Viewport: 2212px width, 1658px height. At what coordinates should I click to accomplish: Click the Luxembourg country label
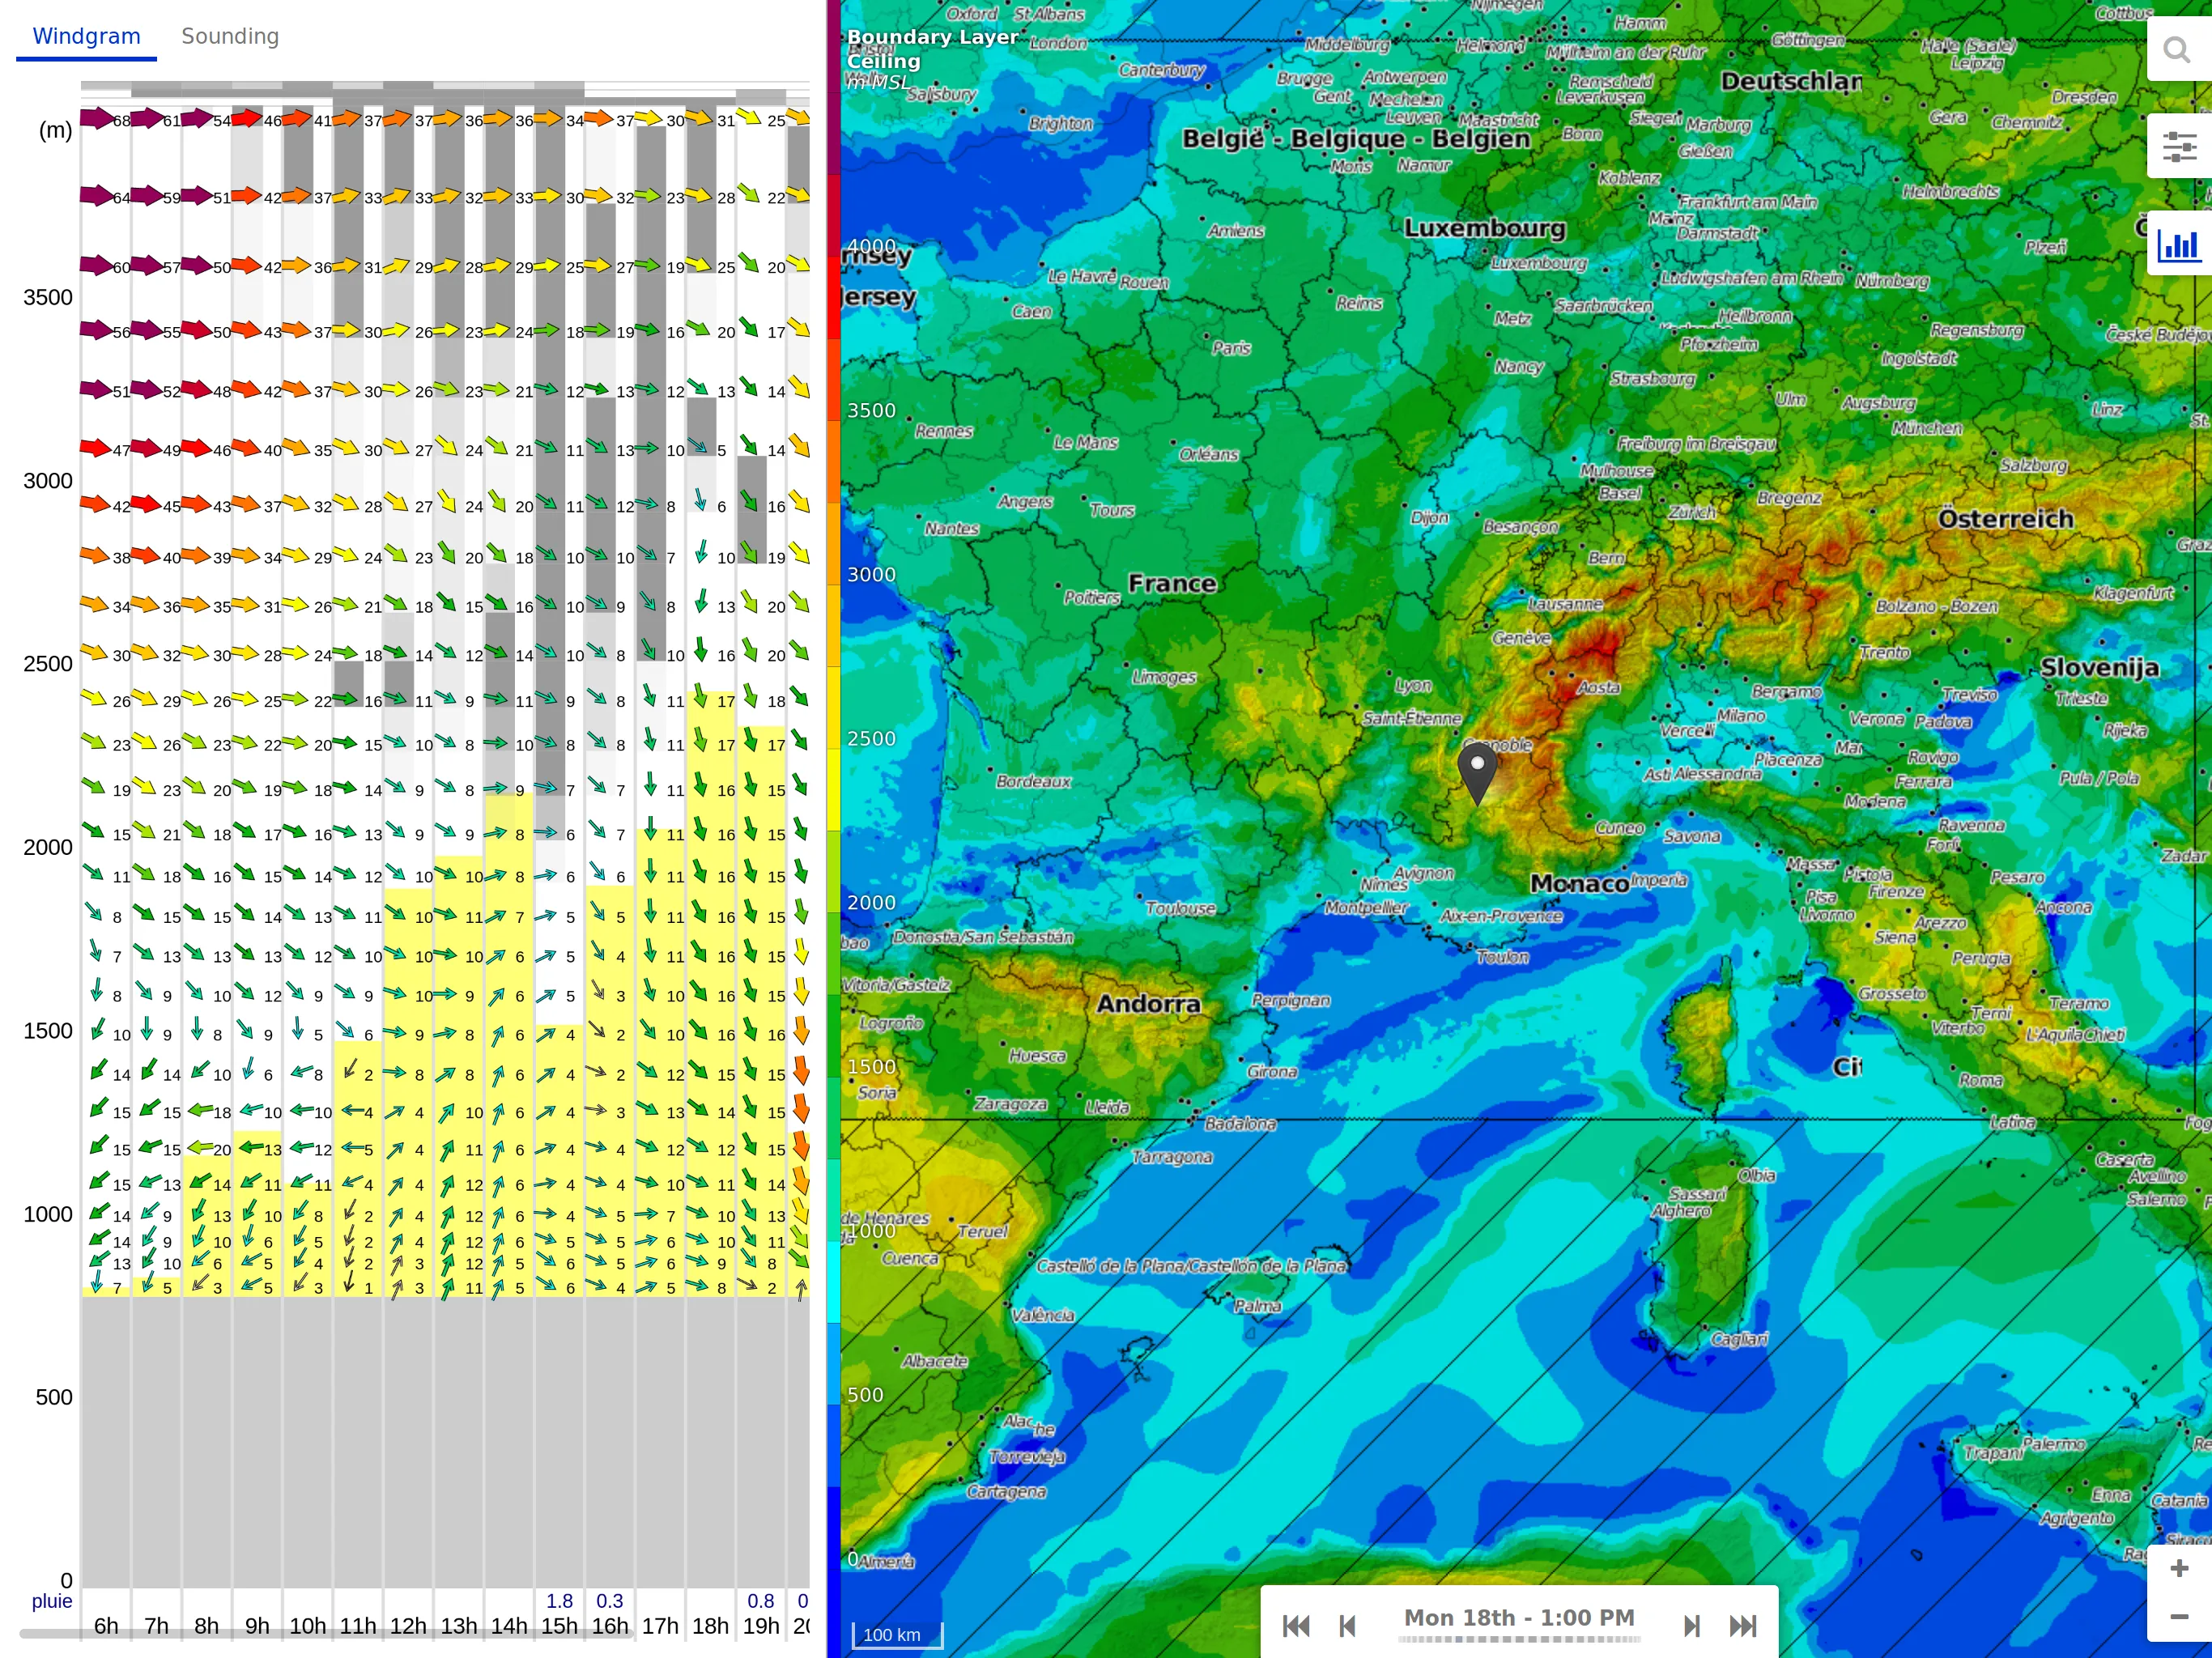coord(1484,228)
